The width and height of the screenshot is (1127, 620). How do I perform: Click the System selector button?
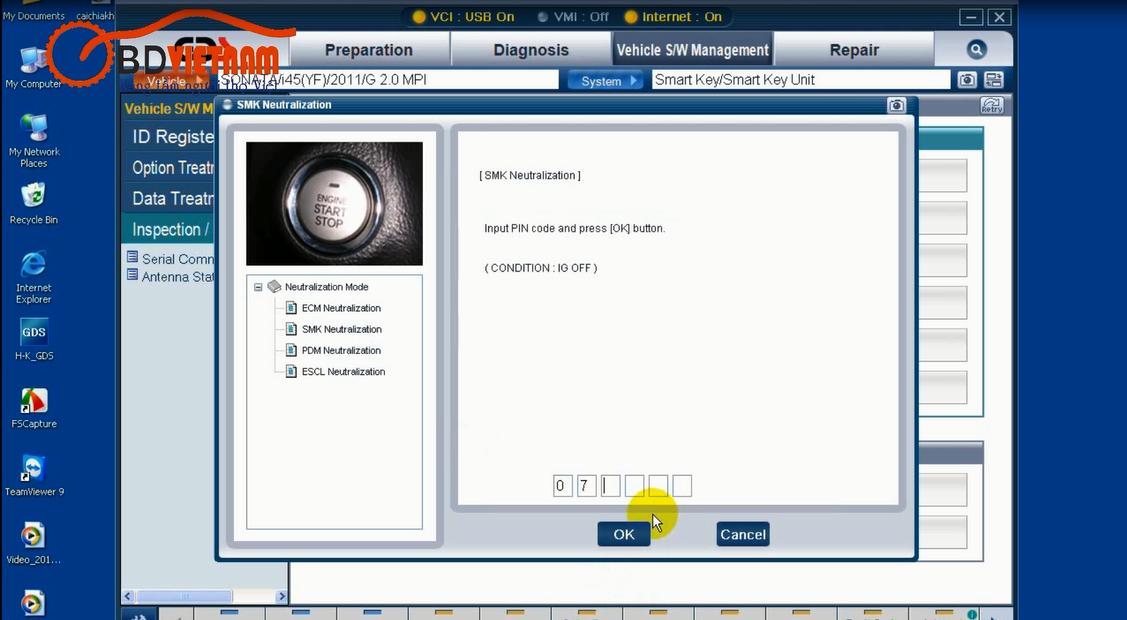point(607,80)
